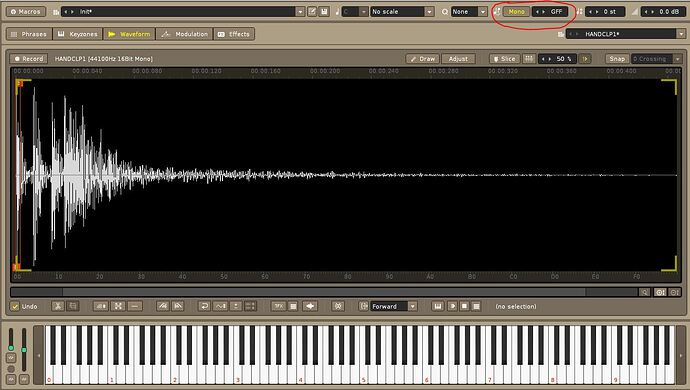Open the Macros panel
Viewport: 690px width, 390px height.
pyautogui.click(x=26, y=11)
